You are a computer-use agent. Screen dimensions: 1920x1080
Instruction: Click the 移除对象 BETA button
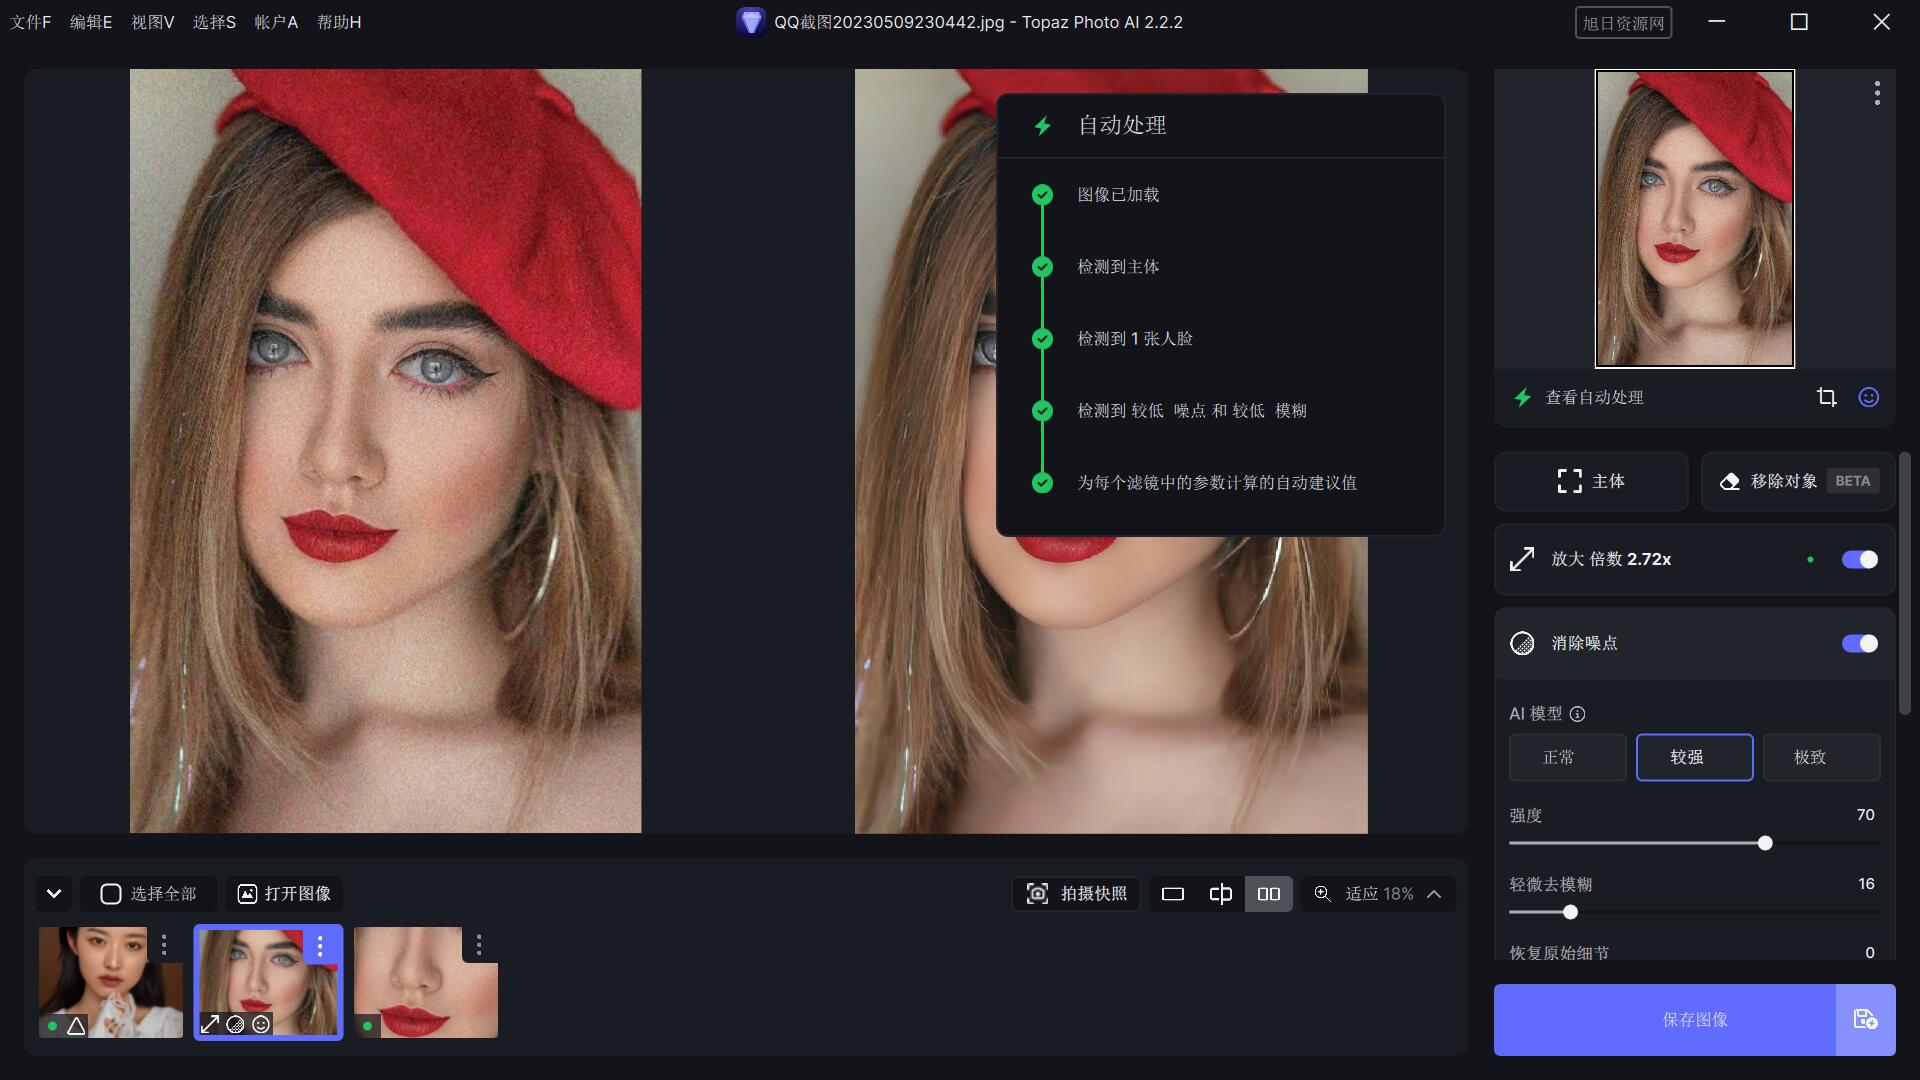(x=1798, y=481)
